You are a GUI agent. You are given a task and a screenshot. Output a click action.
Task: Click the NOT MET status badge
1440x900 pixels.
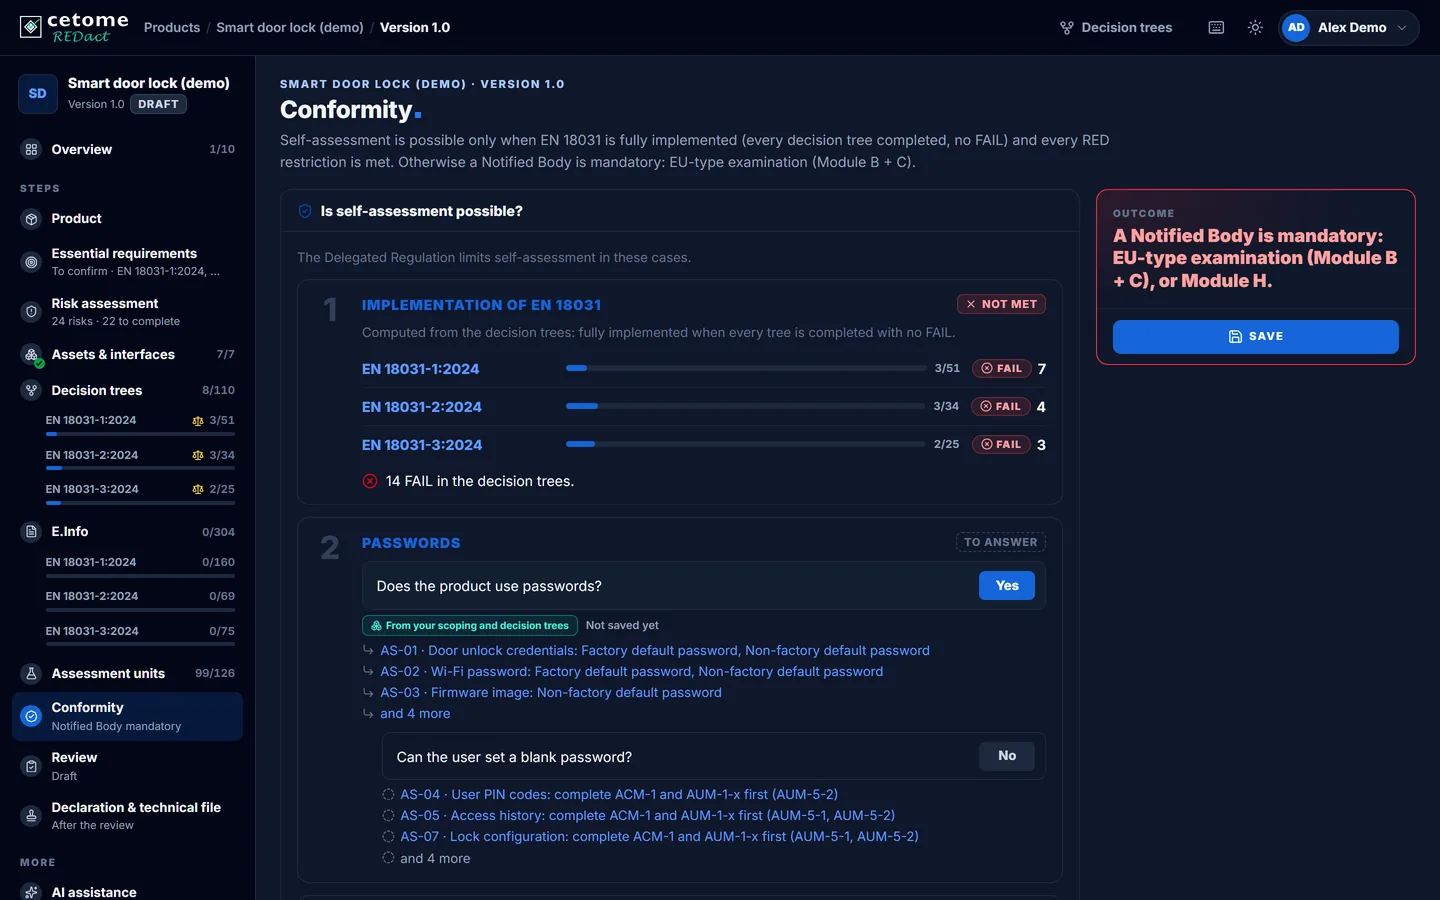pyautogui.click(x=1001, y=304)
